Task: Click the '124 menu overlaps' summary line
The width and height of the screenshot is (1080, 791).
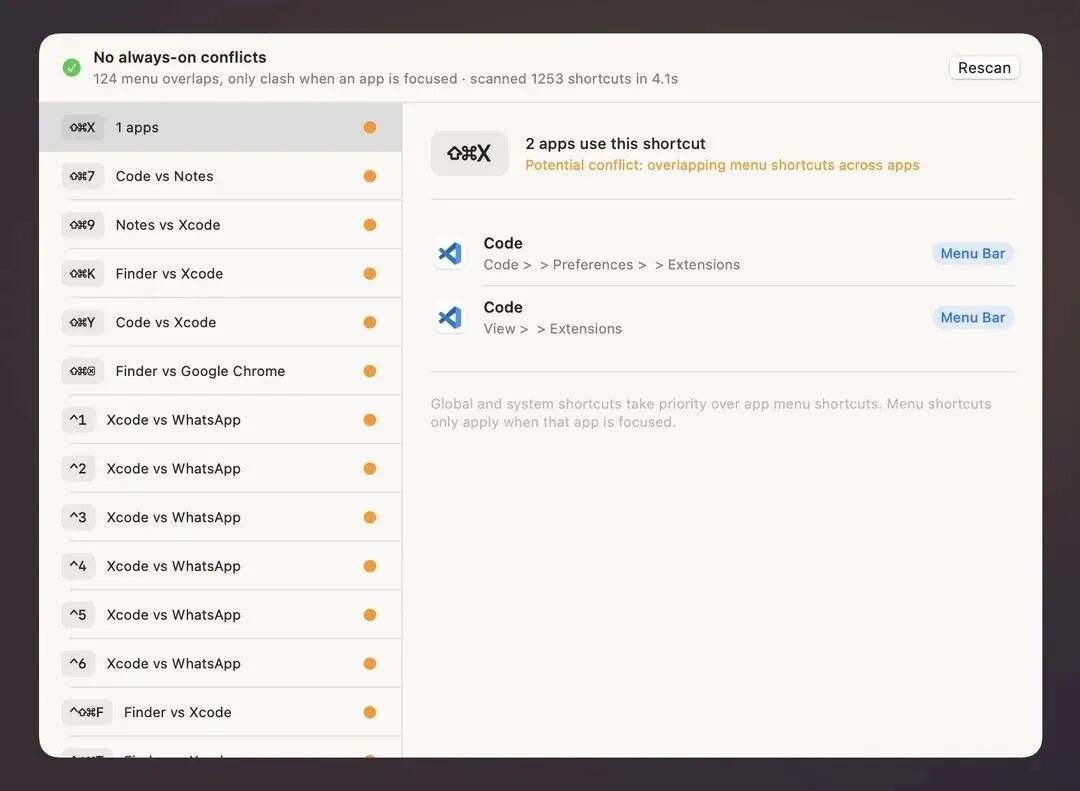Action: [386, 79]
